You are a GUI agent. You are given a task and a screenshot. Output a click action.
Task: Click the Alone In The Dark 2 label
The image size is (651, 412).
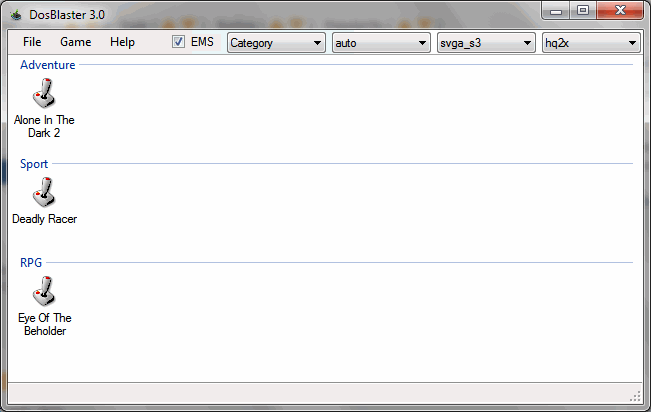point(44,126)
